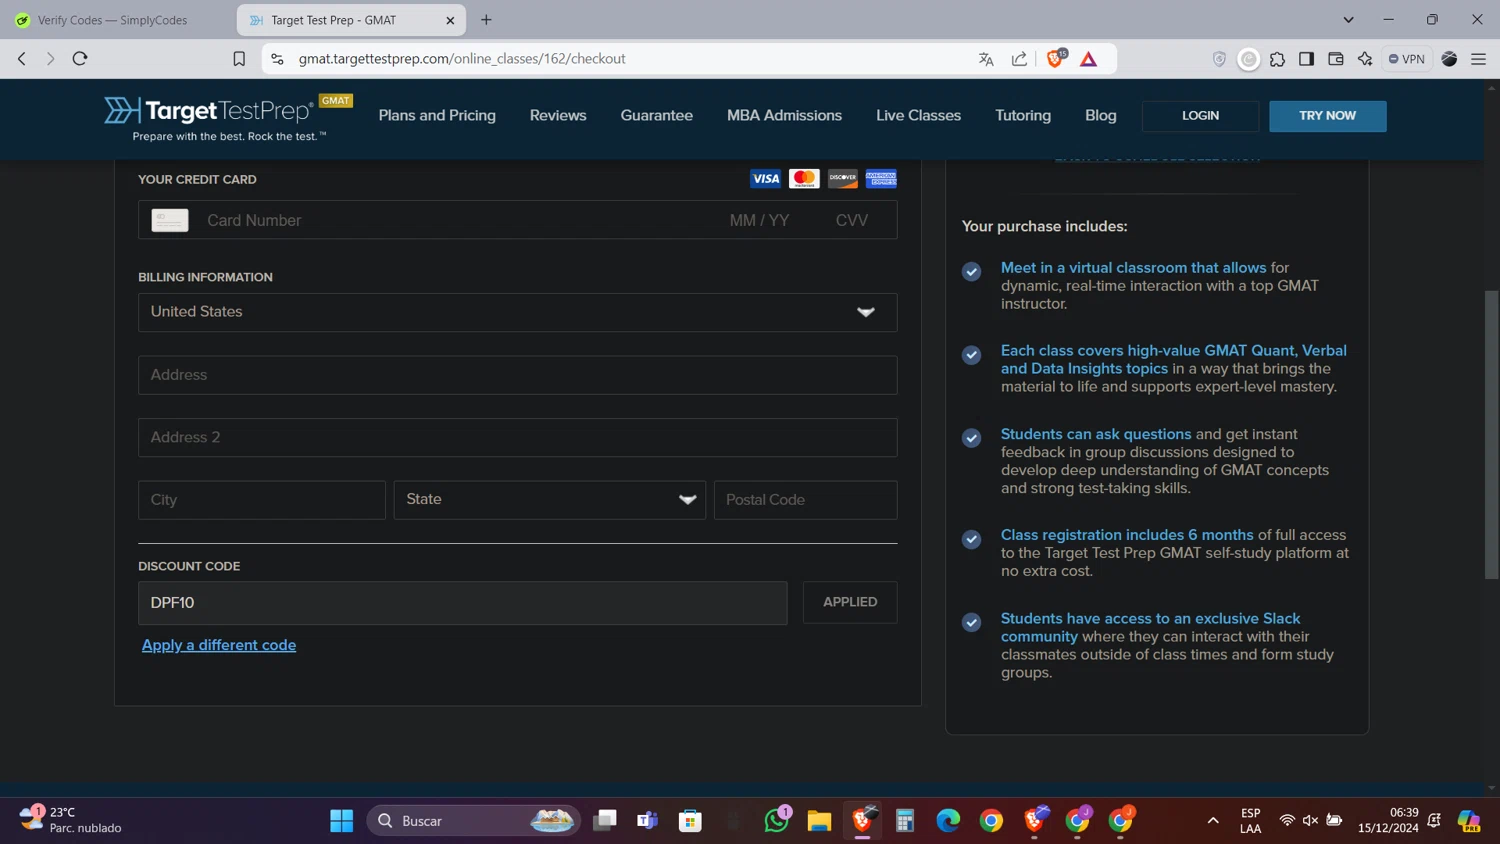Open MBA Admissions page
This screenshot has width=1500, height=844.
[x=784, y=116]
